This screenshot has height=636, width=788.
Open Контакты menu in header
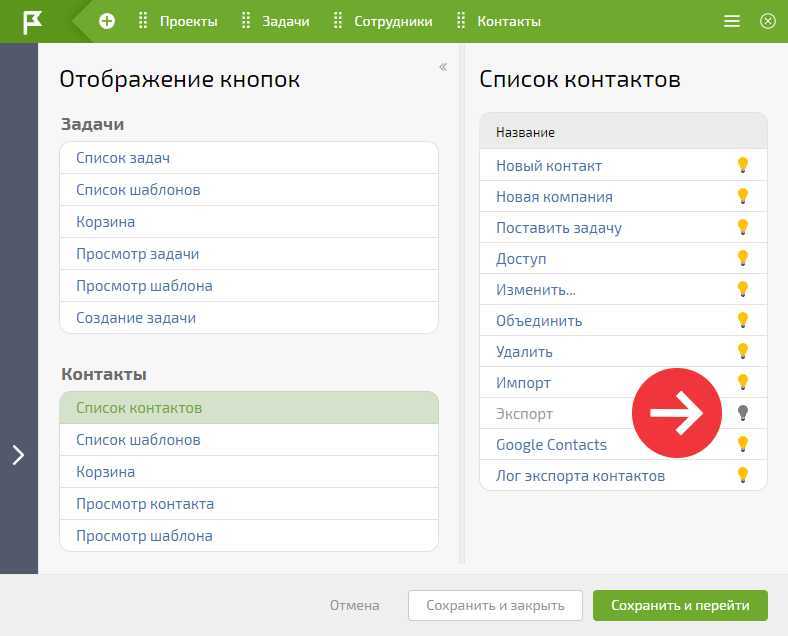(509, 22)
